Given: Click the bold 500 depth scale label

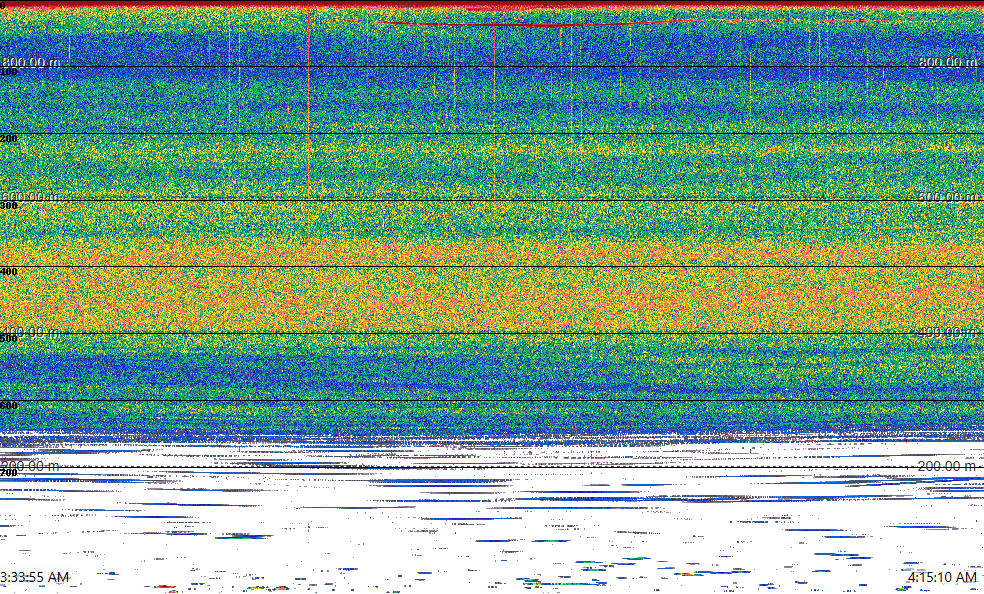Looking at the screenshot, I should click(x=9, y=339).
